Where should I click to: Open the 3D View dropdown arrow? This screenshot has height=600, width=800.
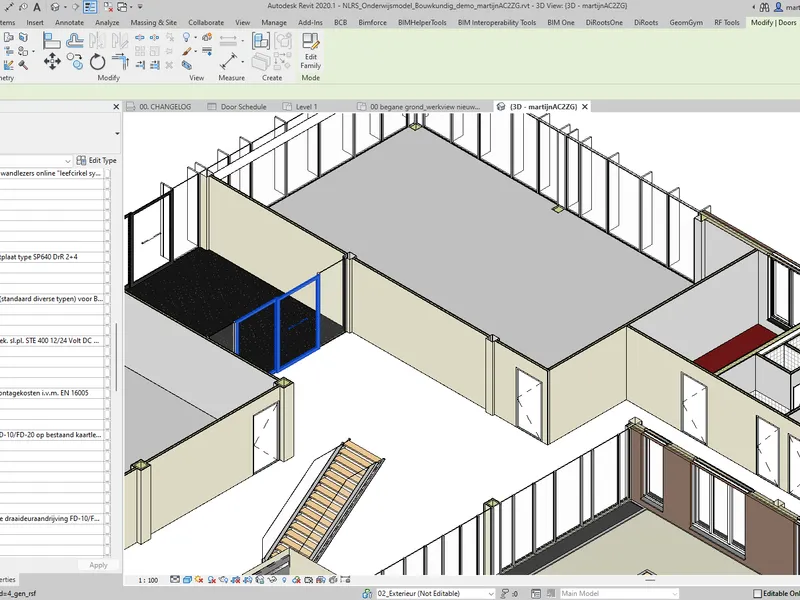tap(65, 7)
